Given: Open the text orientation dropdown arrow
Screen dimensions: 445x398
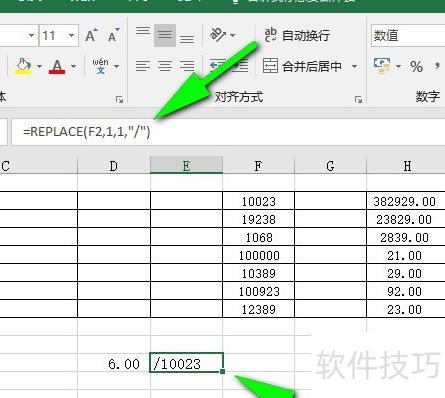Looking at the screenshot, I should (233, 35).
